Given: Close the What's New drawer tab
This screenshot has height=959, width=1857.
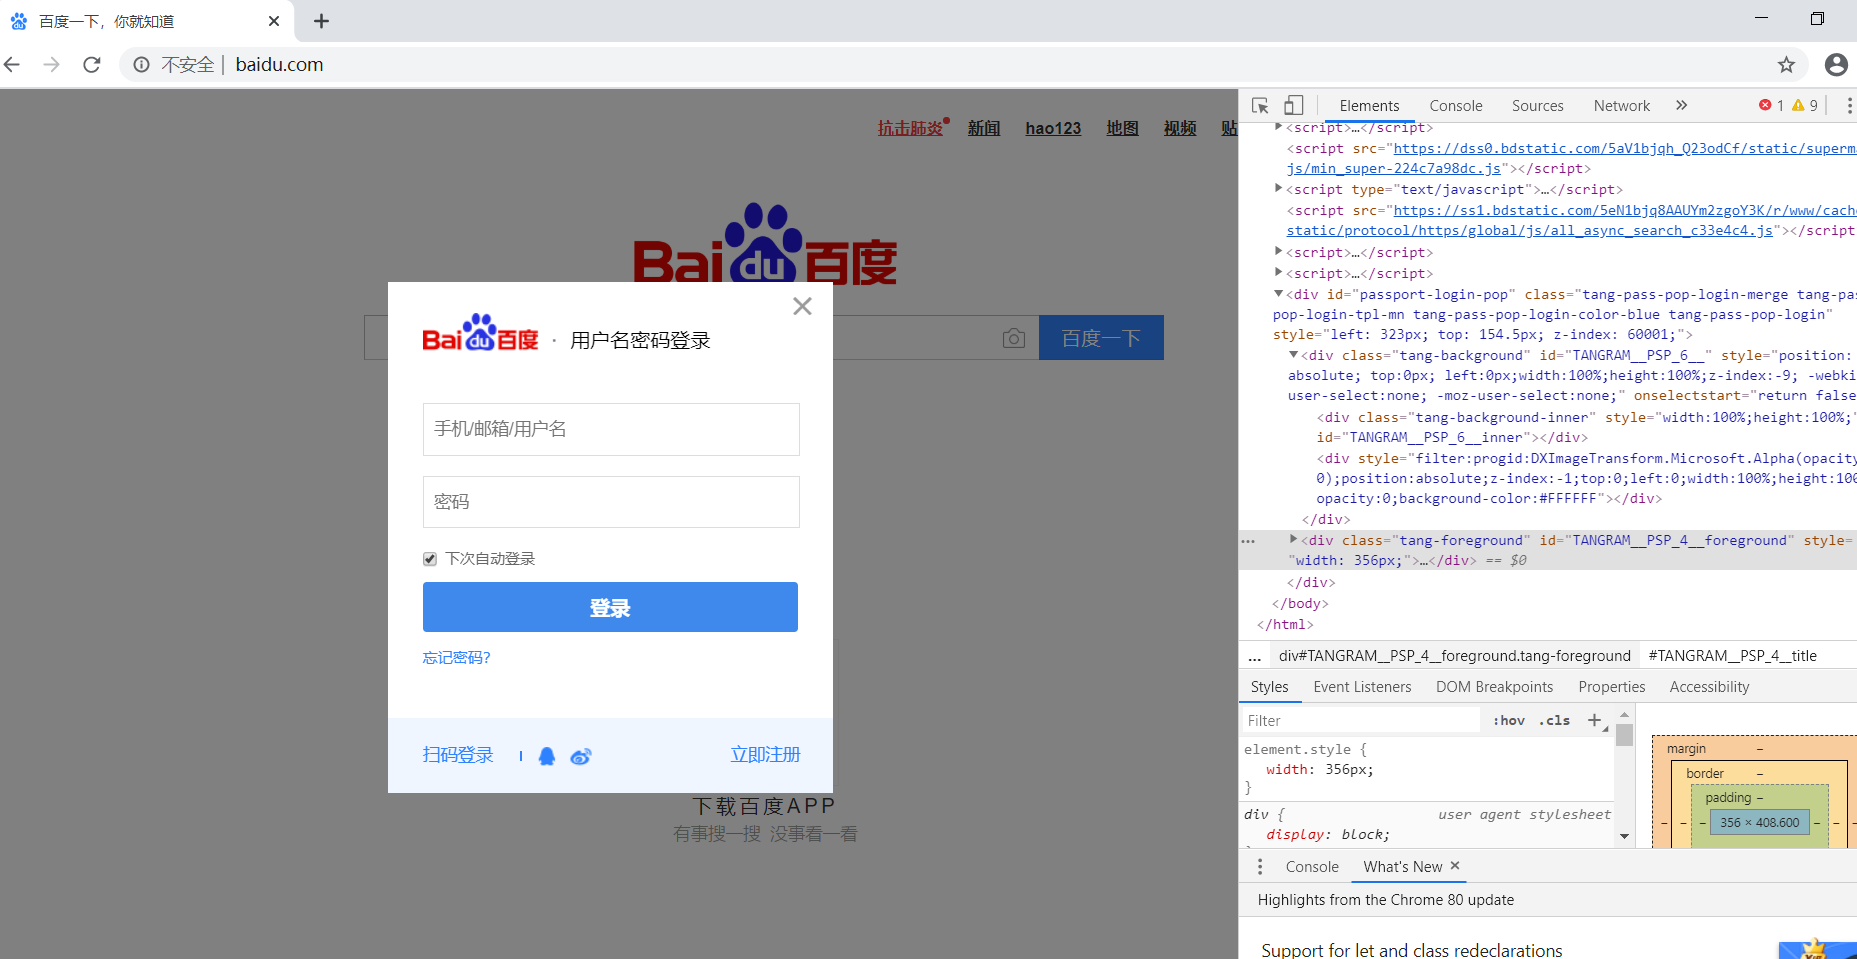Looking at the screenshot, I should pos(1455,866).
